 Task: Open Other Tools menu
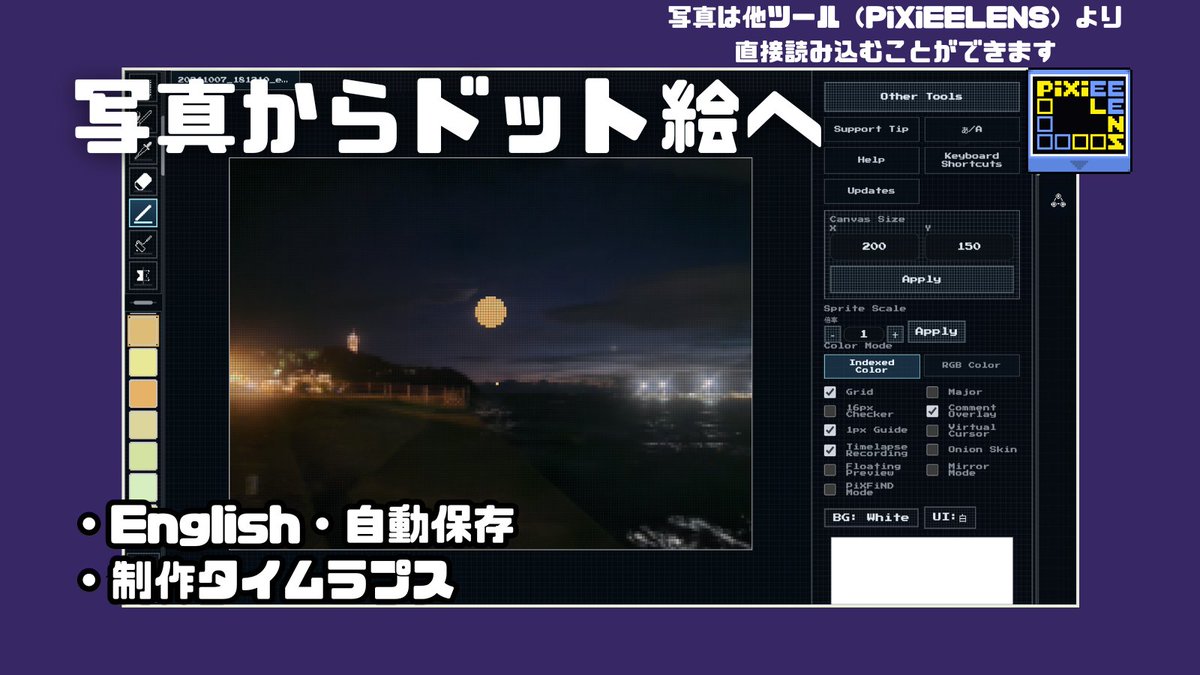pyautogui.click(x=921, y=97)
